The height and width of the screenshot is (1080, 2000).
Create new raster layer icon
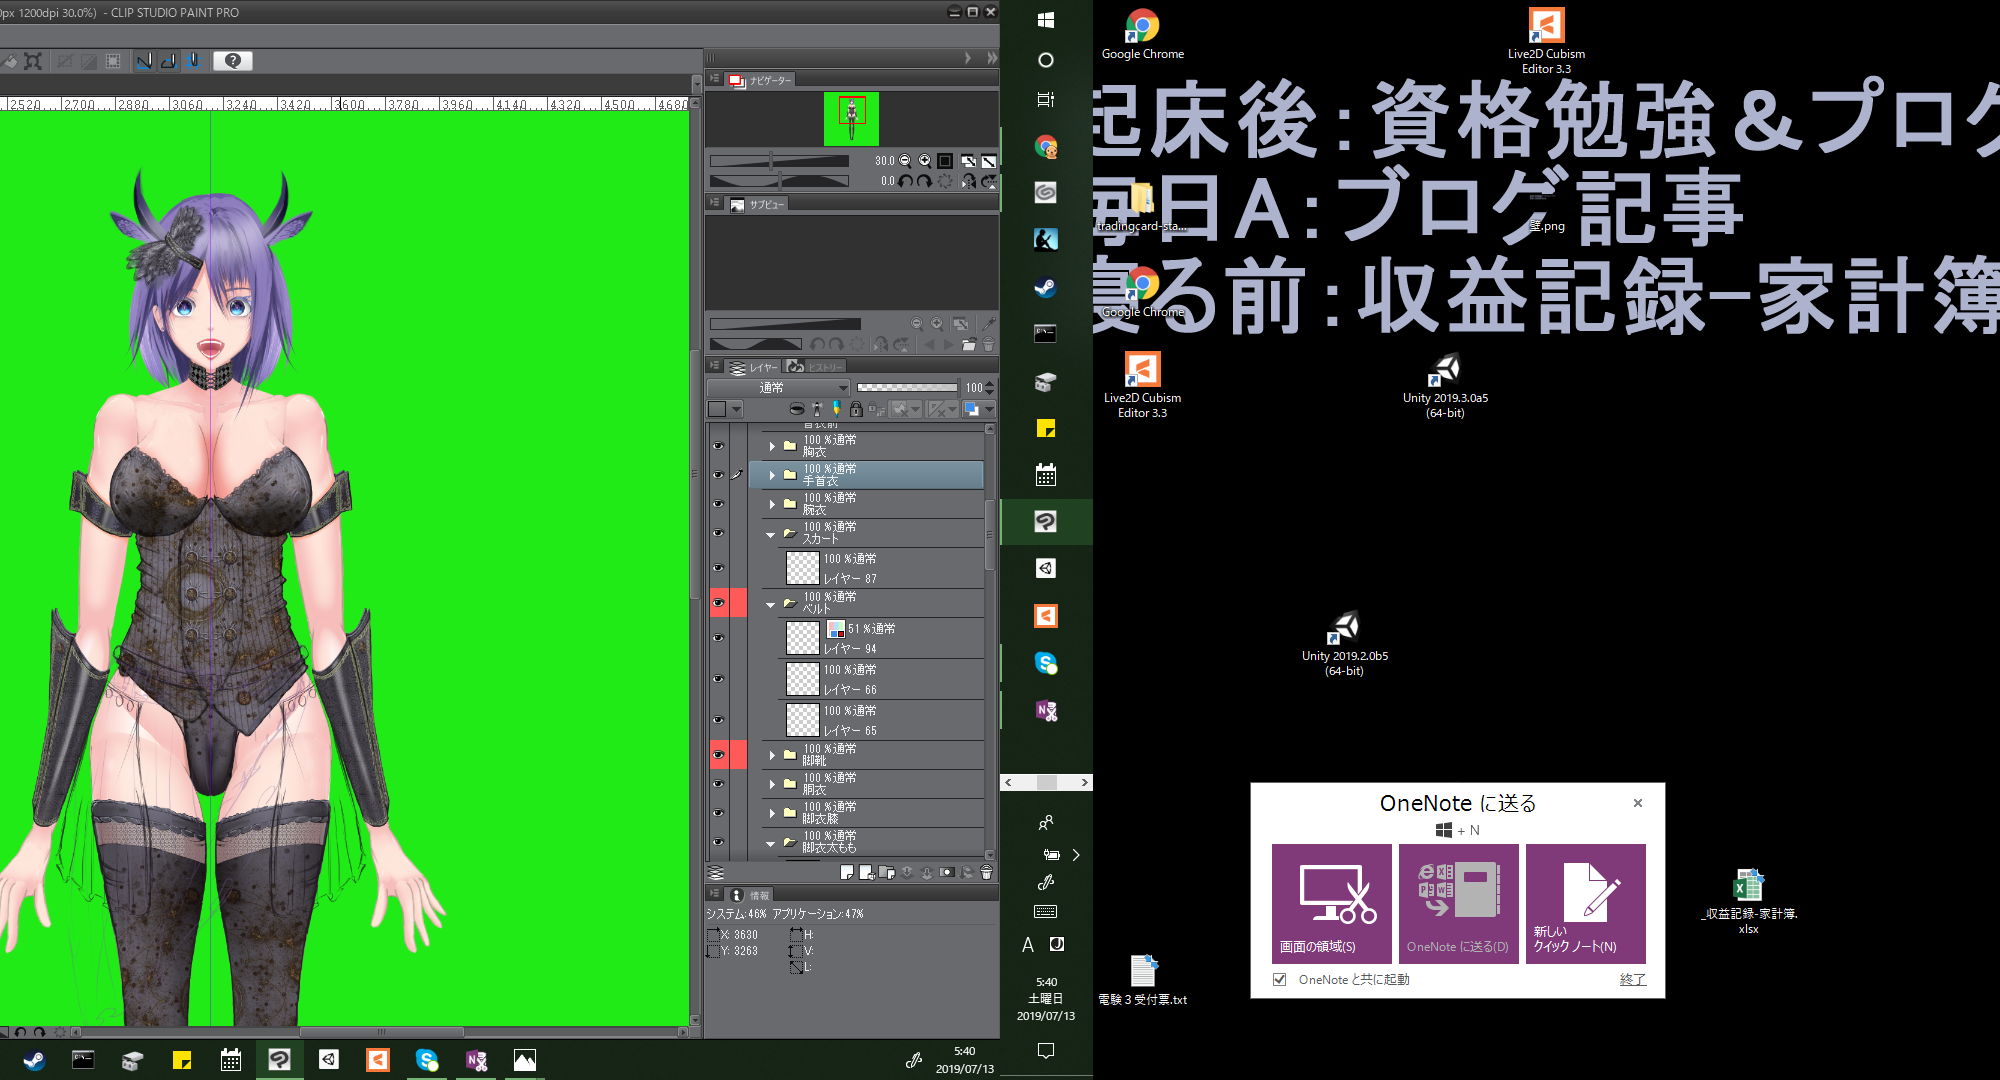point(847,873)
